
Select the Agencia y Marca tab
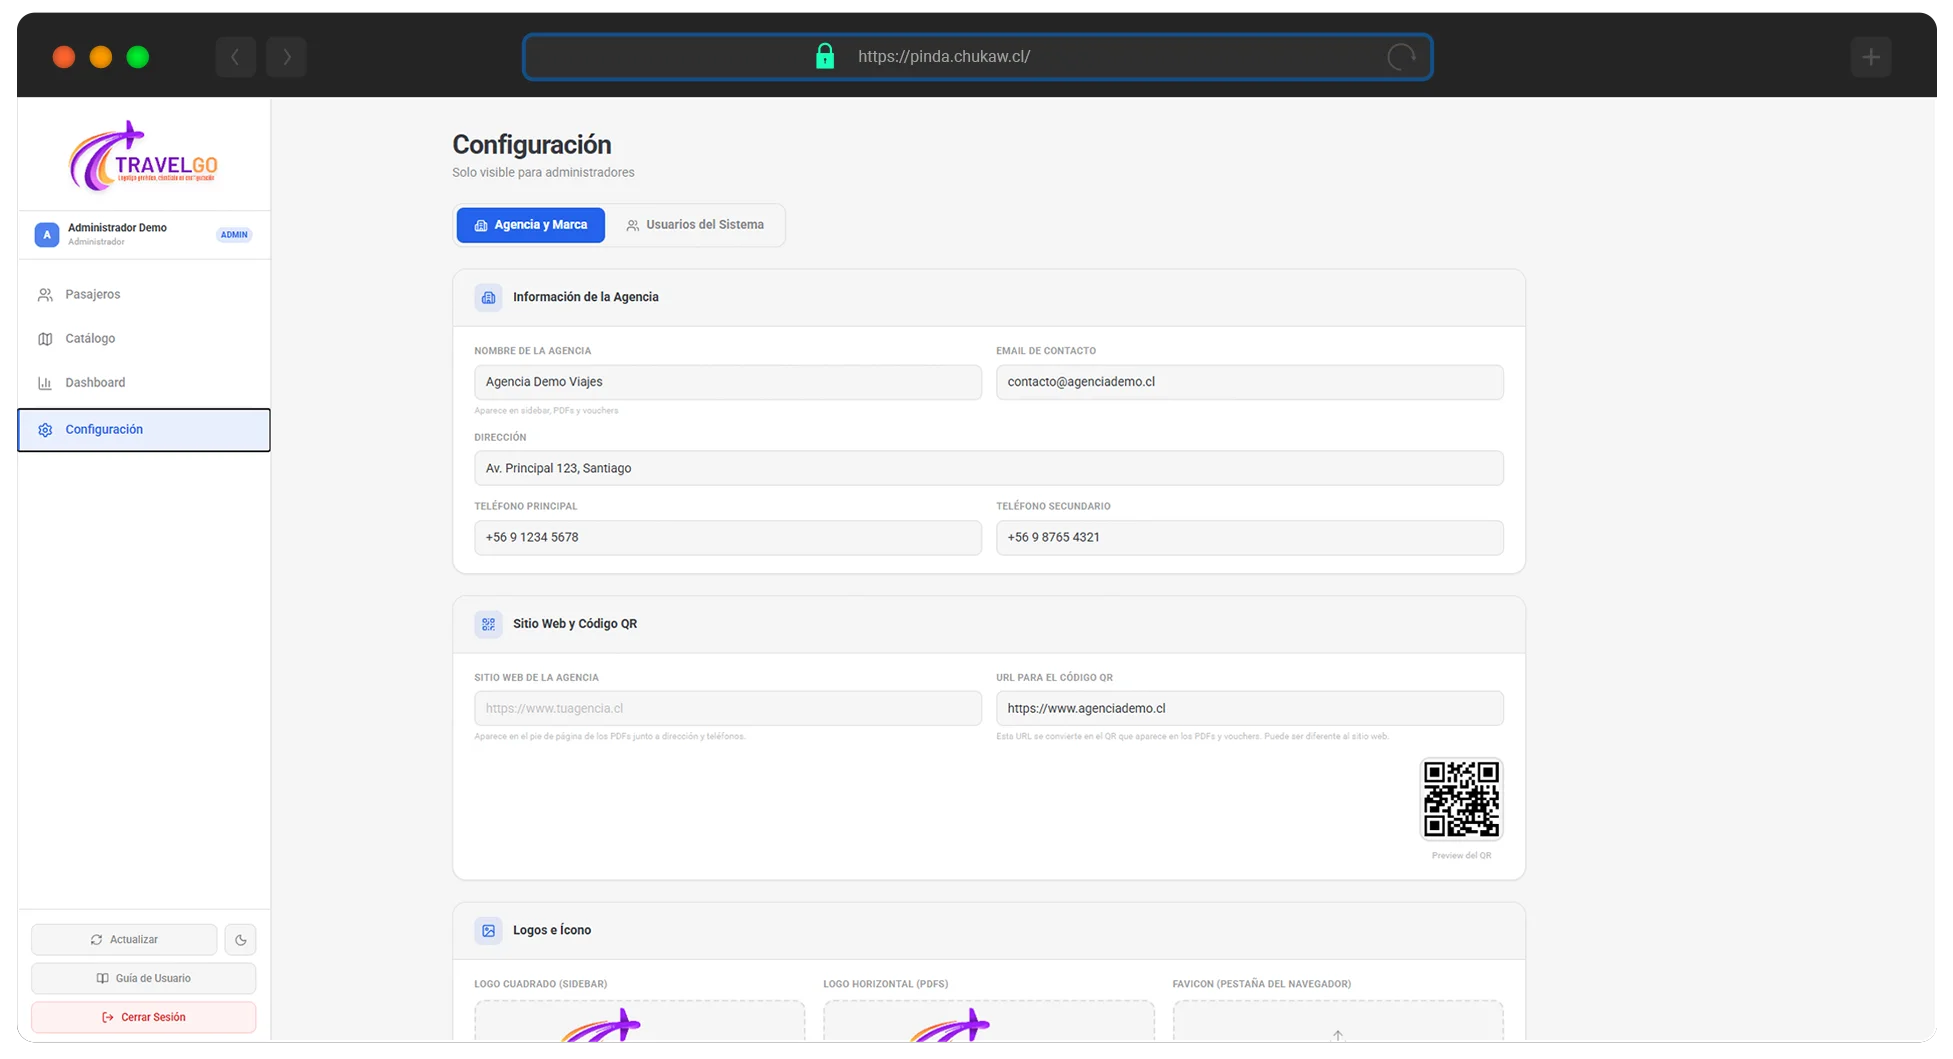click(531, 225)
